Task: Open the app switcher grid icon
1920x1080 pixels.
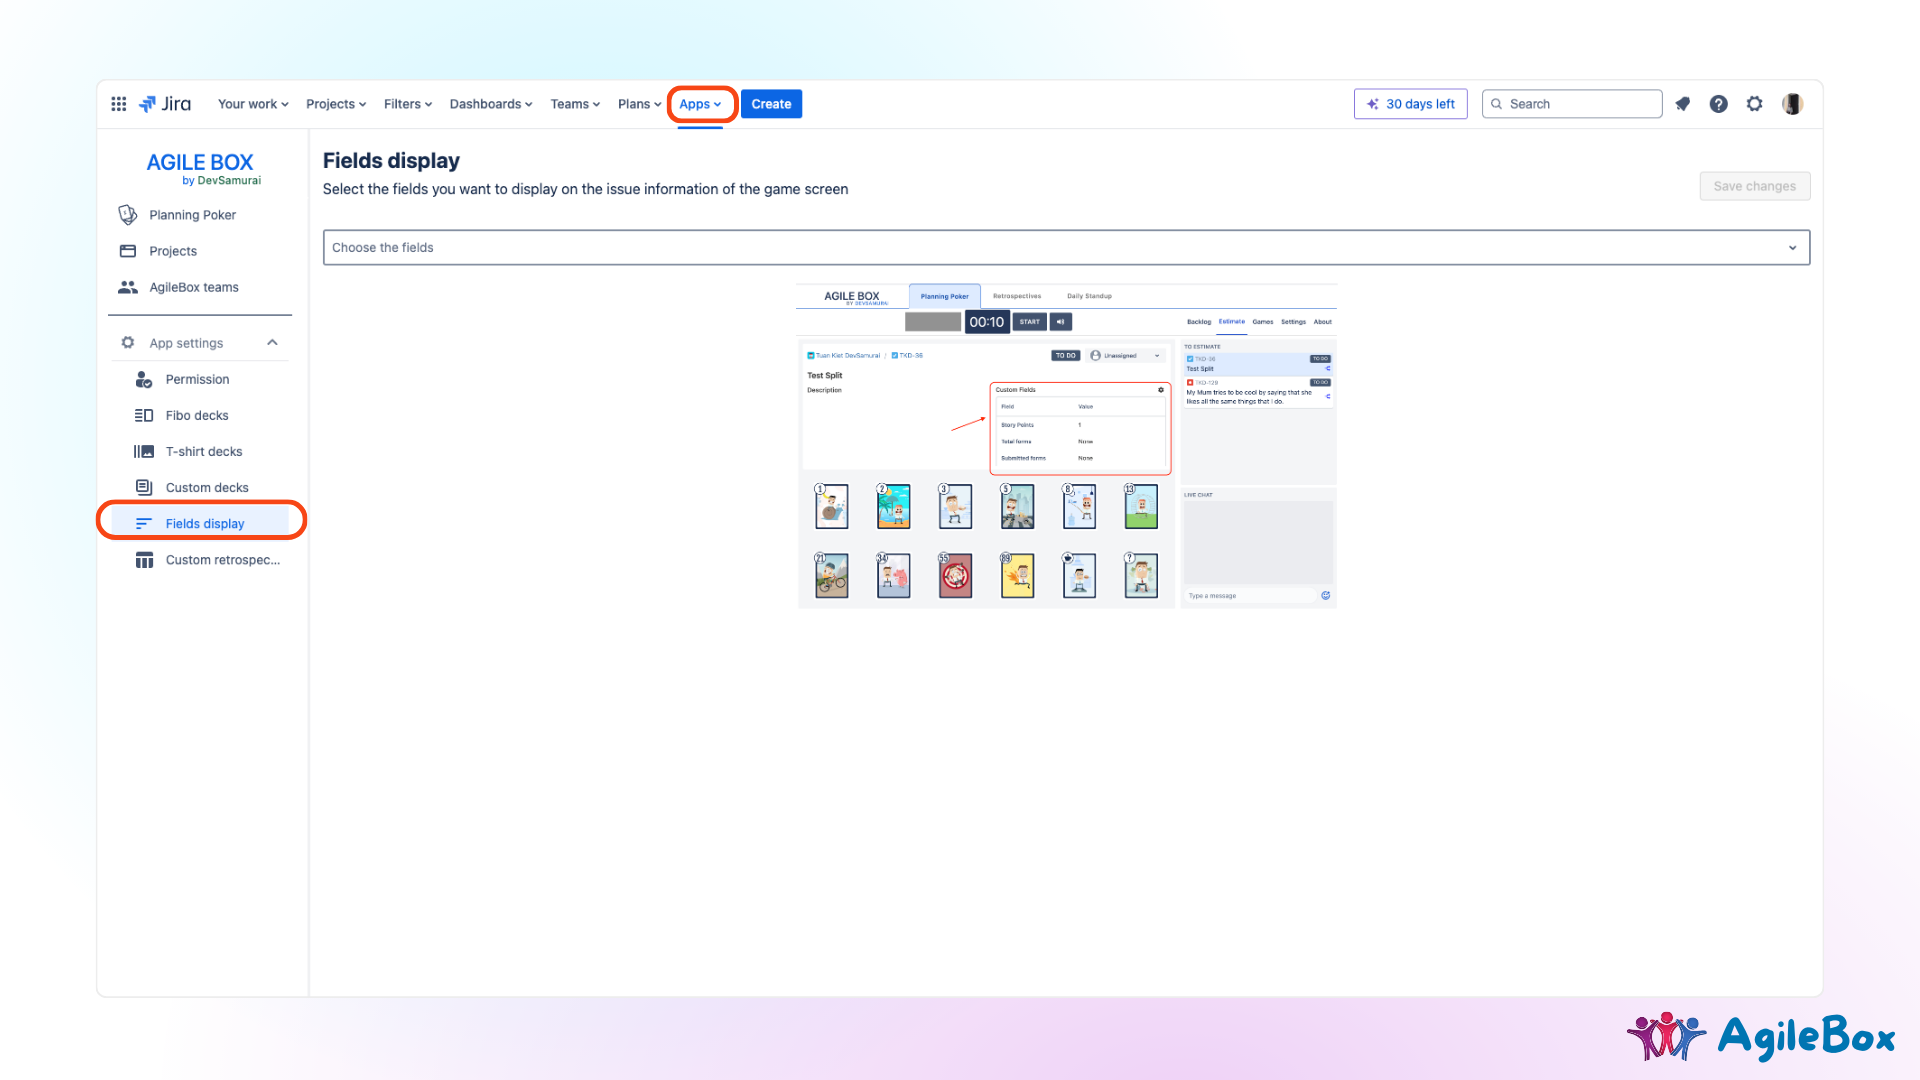Action: pyautogui.click(x=118, y=104)
